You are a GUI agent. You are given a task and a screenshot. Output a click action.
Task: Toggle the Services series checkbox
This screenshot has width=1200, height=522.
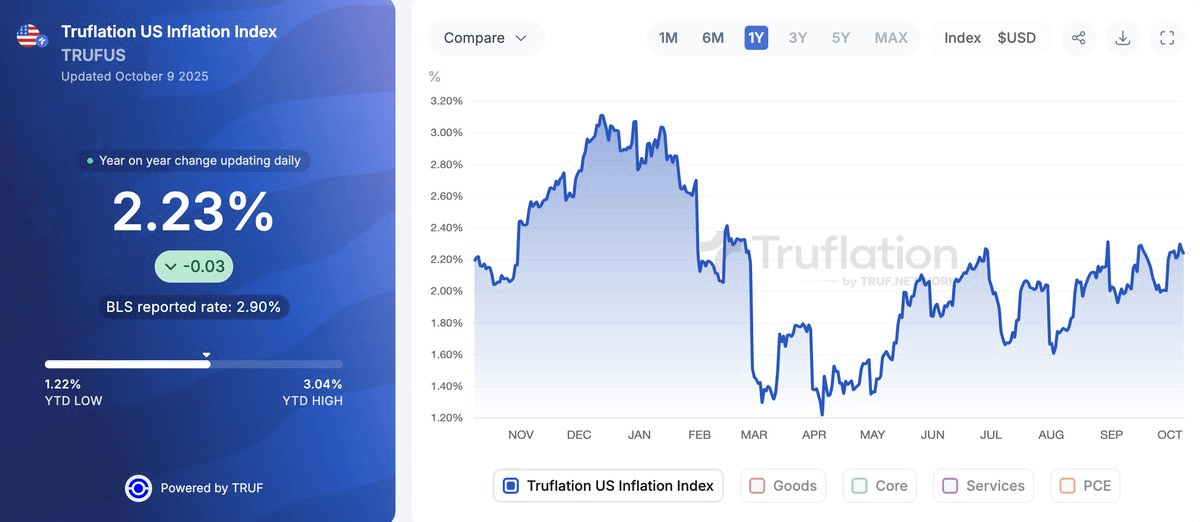[949, 486]
